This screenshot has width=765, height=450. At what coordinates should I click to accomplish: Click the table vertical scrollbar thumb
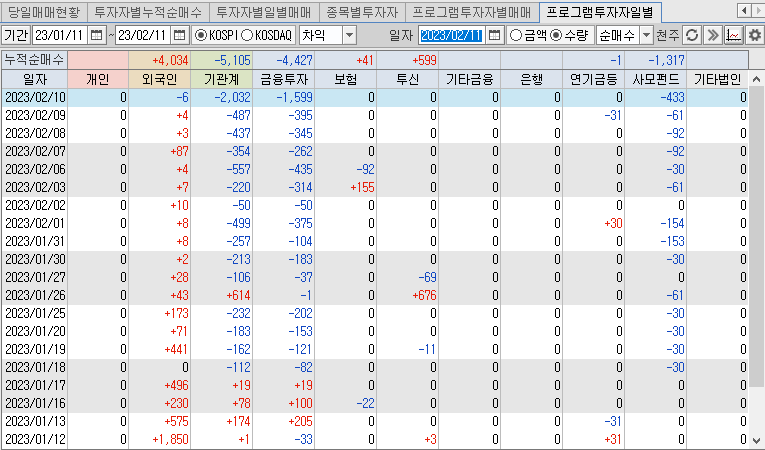(x=756, y=237)
